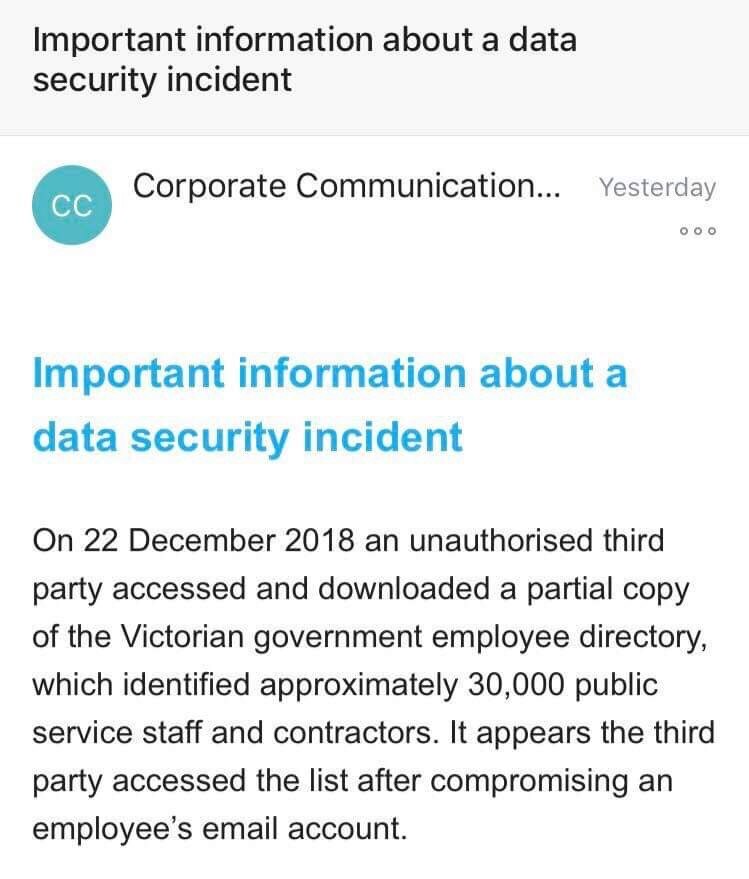Click the email subject line at the top
The width and height of the screenshot is (749, 879).
pos(305,59)
